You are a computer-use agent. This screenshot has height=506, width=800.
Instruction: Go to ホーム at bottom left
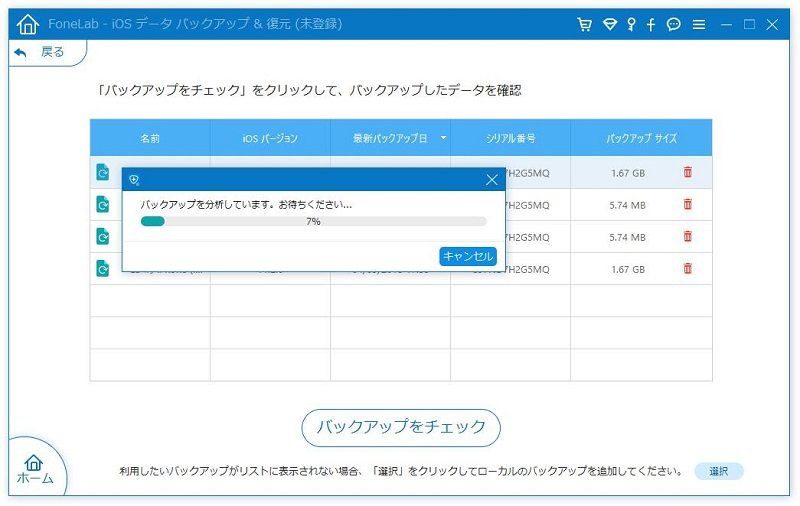(35, 469)
